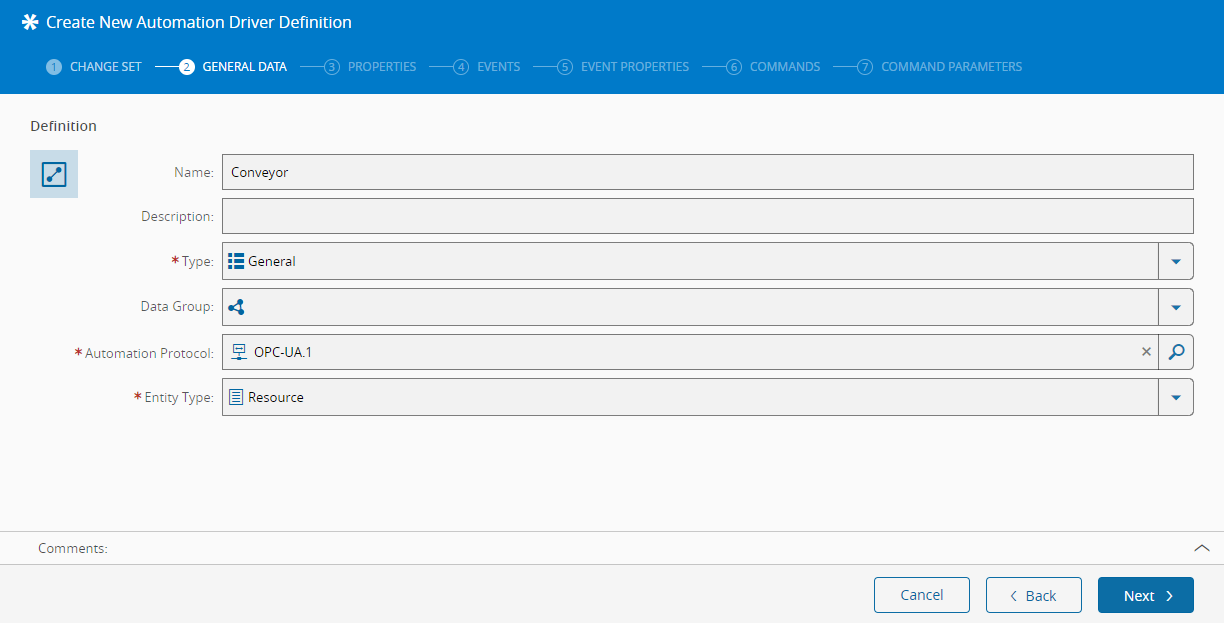
Task: Click the Resource entity document icon
Action: coord(236,397)
